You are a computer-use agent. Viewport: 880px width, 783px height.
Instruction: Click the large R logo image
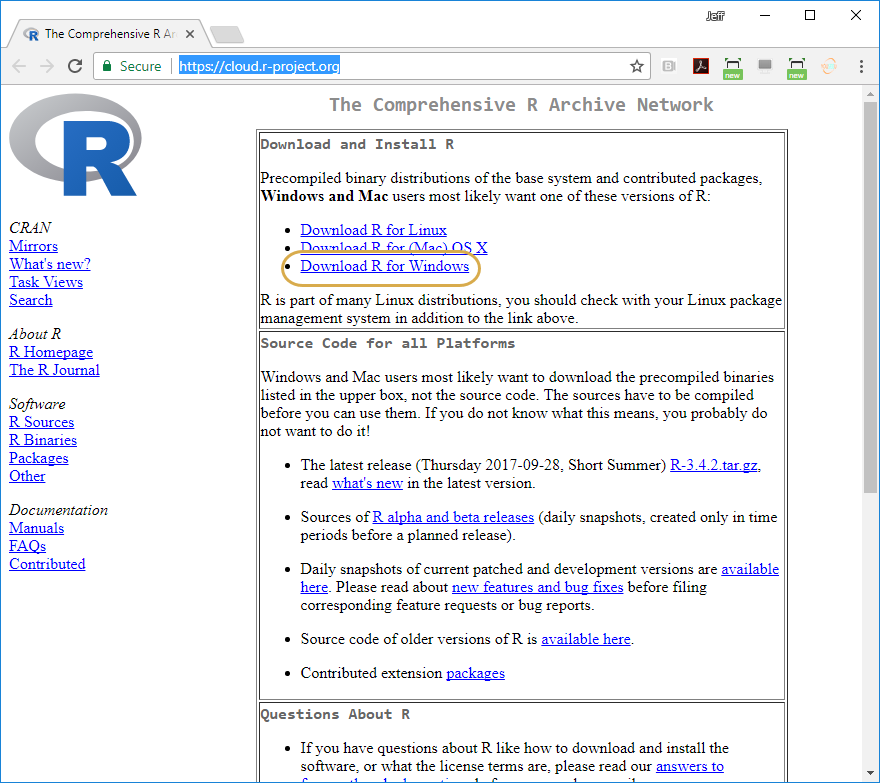(74, 146)
